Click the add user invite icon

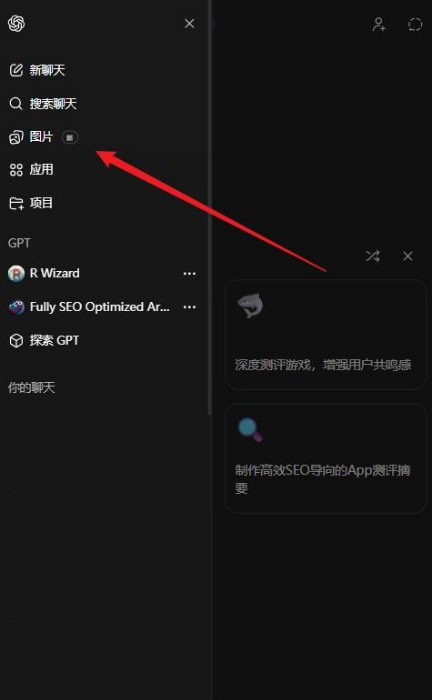click(379, 24)
